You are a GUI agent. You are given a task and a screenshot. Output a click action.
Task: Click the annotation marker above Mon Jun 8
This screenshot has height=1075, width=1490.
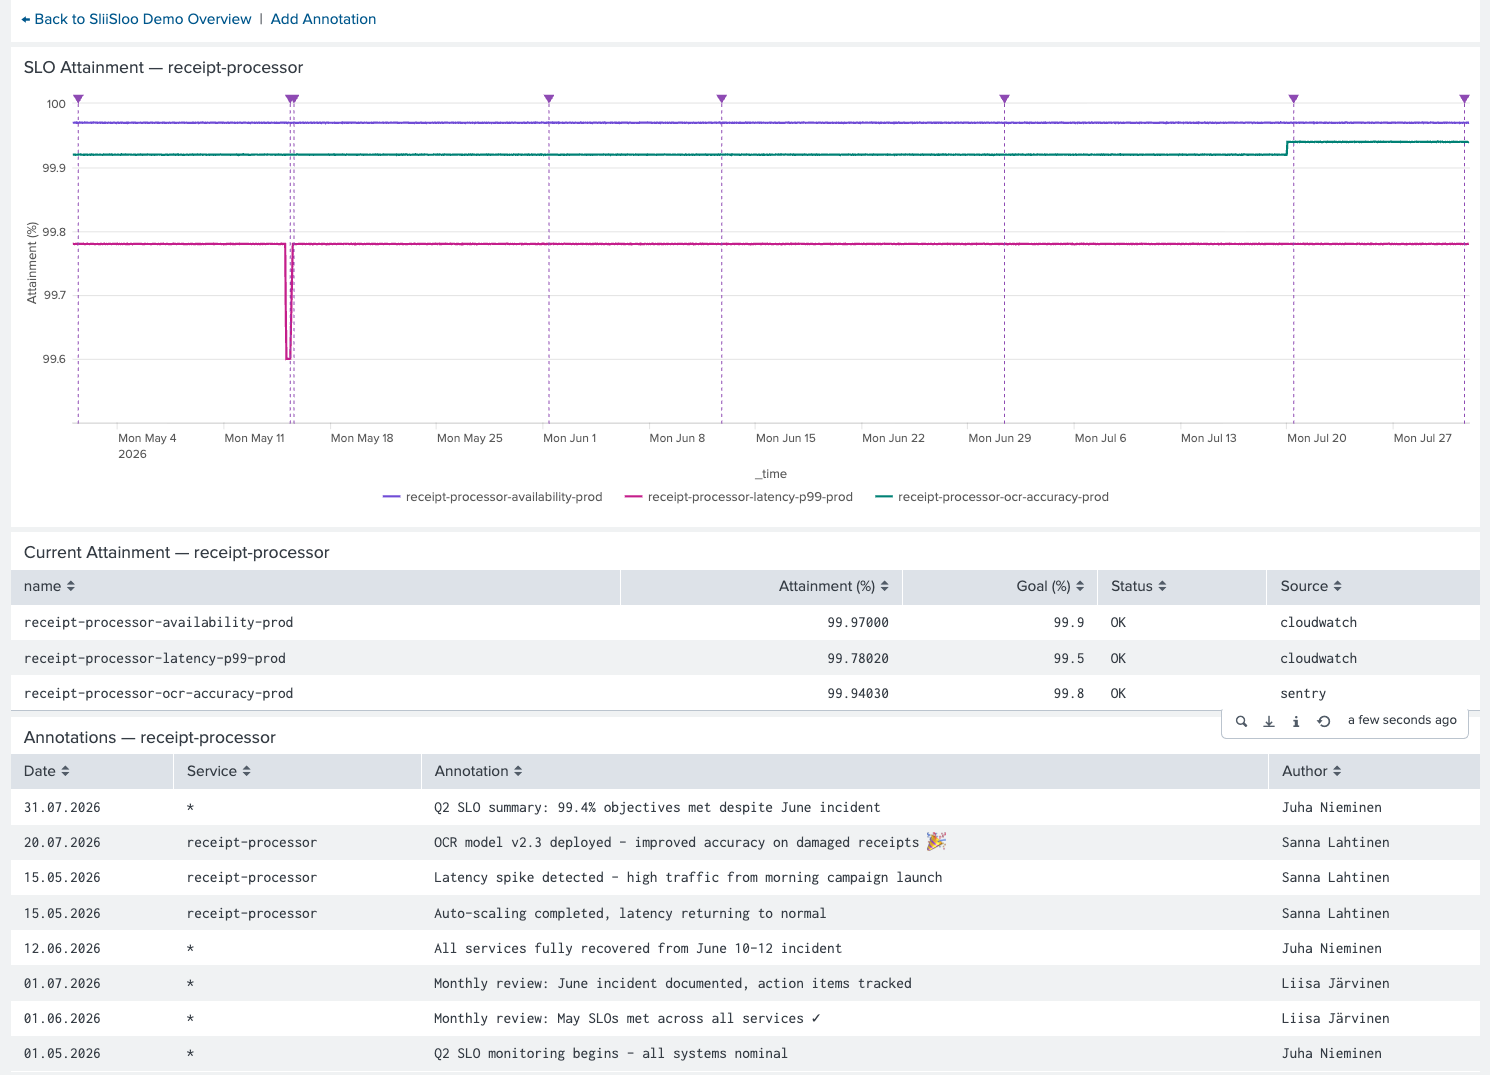point(722,99)
